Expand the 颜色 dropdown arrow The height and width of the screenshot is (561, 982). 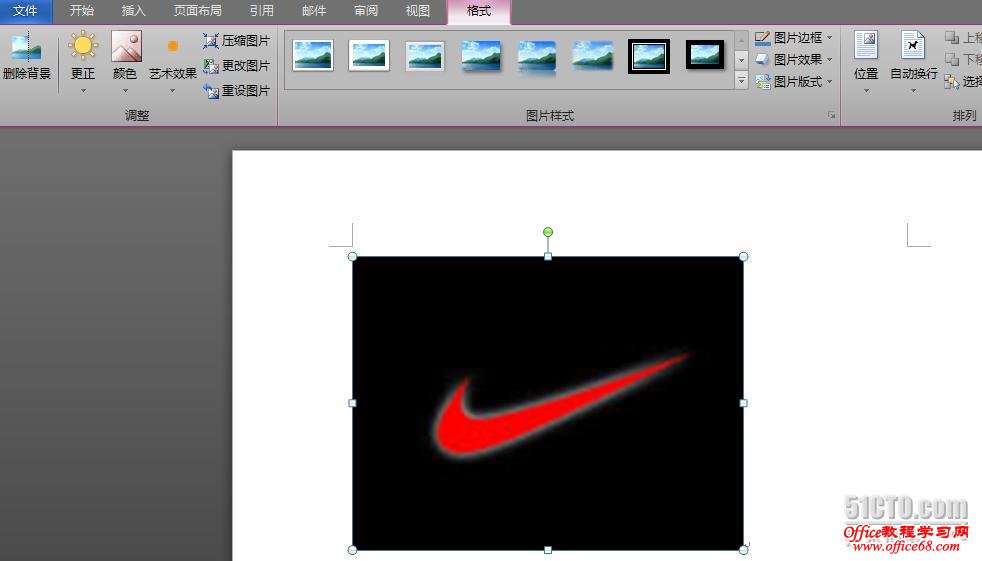click(125, 91)
